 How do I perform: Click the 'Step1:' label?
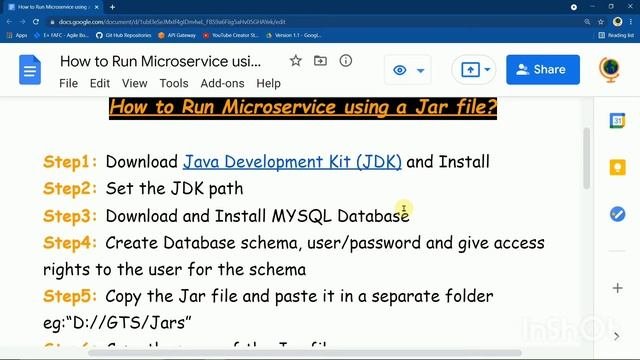point(70,162)
